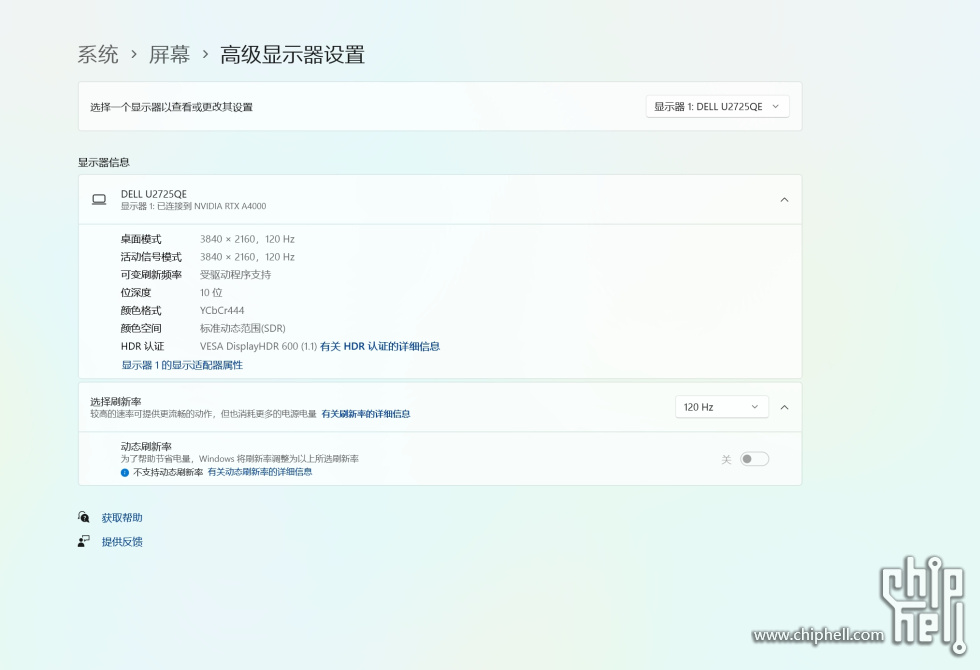The width and height of the screenshot is (980, 670).
Task: Open 有关 HDR 认证的详细信息 link
Action: tap(380, 346)
